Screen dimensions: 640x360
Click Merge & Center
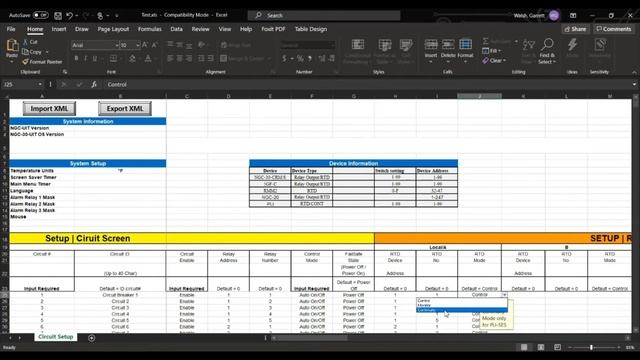tap(243, 59)
